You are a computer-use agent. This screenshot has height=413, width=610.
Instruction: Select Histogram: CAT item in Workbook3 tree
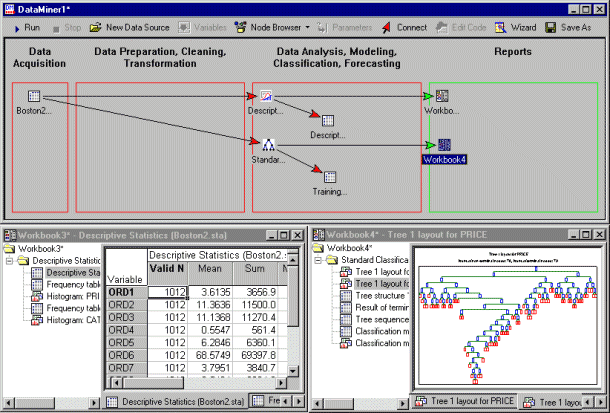[x=65, y=320]
